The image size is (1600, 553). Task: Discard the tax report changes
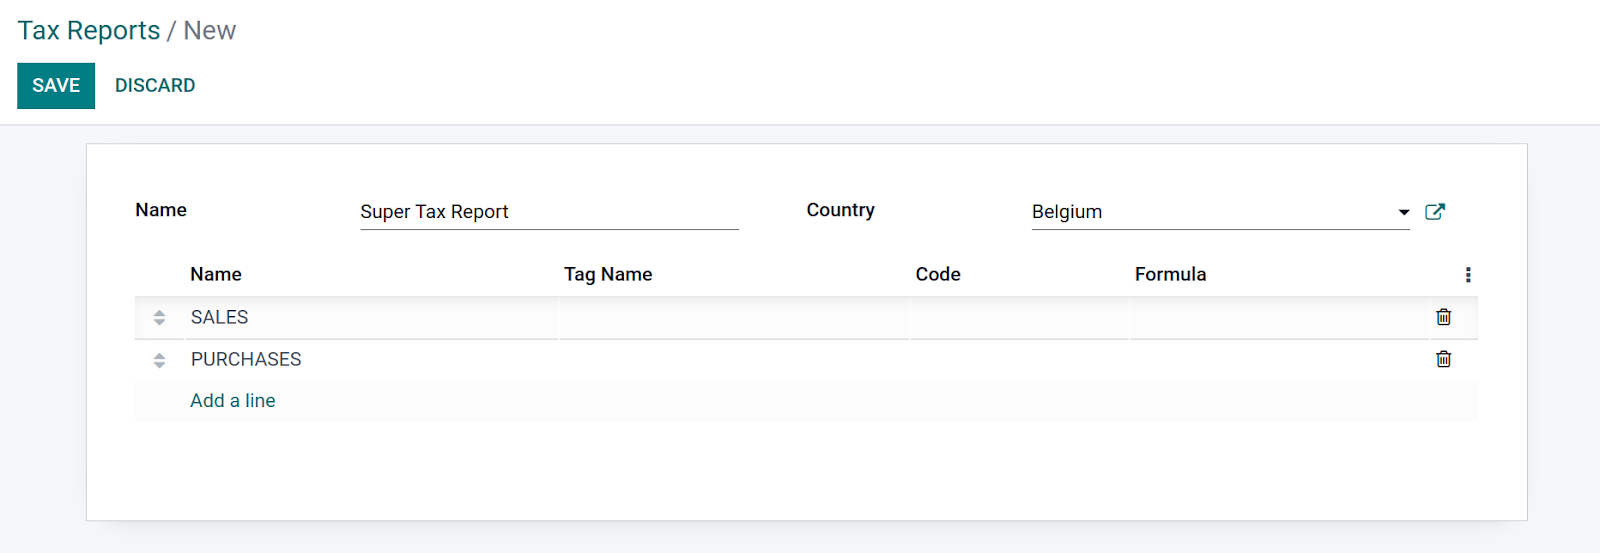[155, 86]
